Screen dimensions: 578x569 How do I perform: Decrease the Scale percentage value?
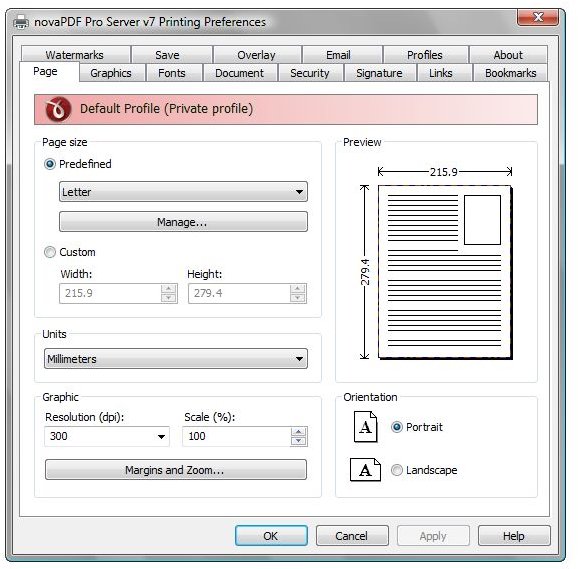[299, 441]
